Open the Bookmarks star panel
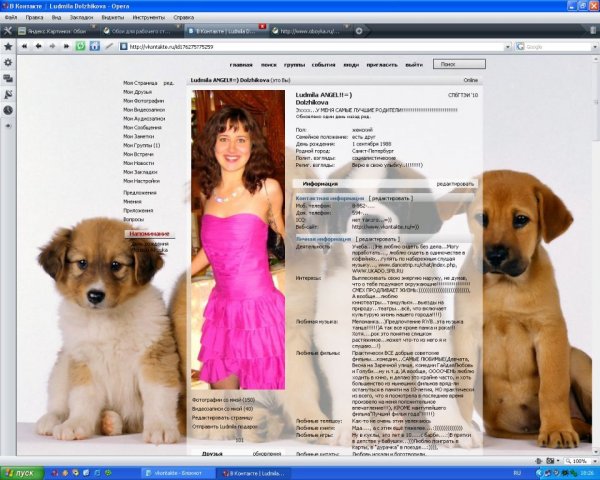Screen dimensions: 600x480 (x=8, y=47)
